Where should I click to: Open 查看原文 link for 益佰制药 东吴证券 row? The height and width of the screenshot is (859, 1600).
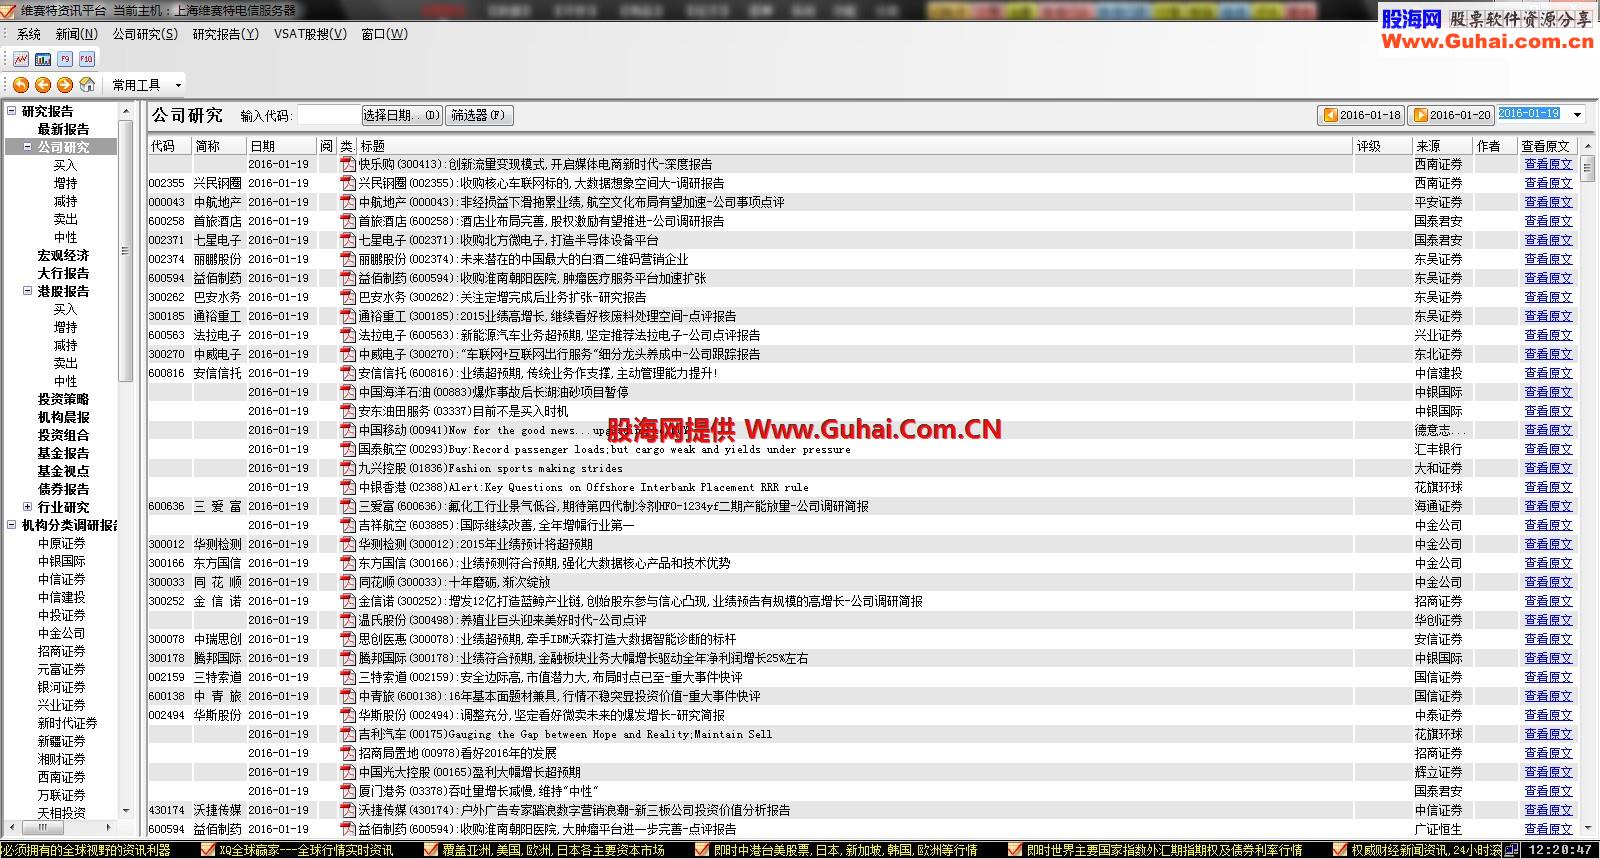point(1548,278)
